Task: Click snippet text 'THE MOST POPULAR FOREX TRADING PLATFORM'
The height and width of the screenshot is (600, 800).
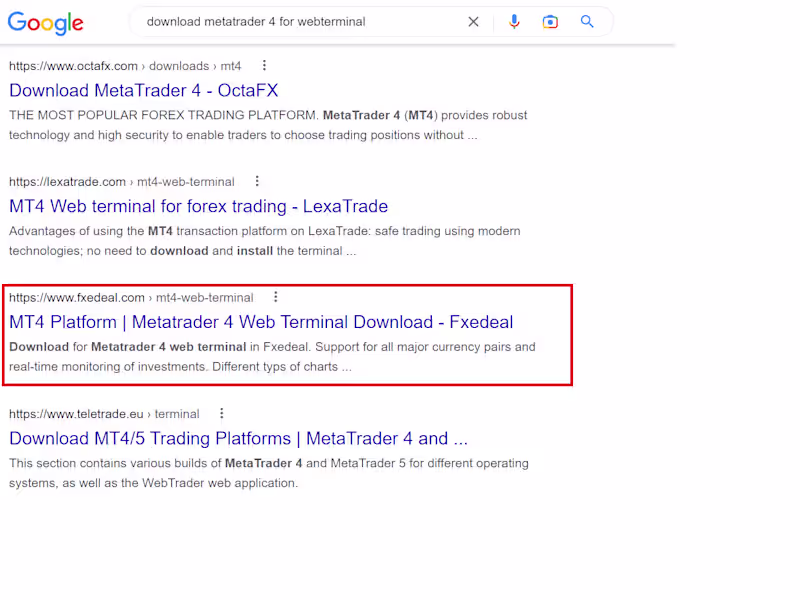Action: pos(164,115)
